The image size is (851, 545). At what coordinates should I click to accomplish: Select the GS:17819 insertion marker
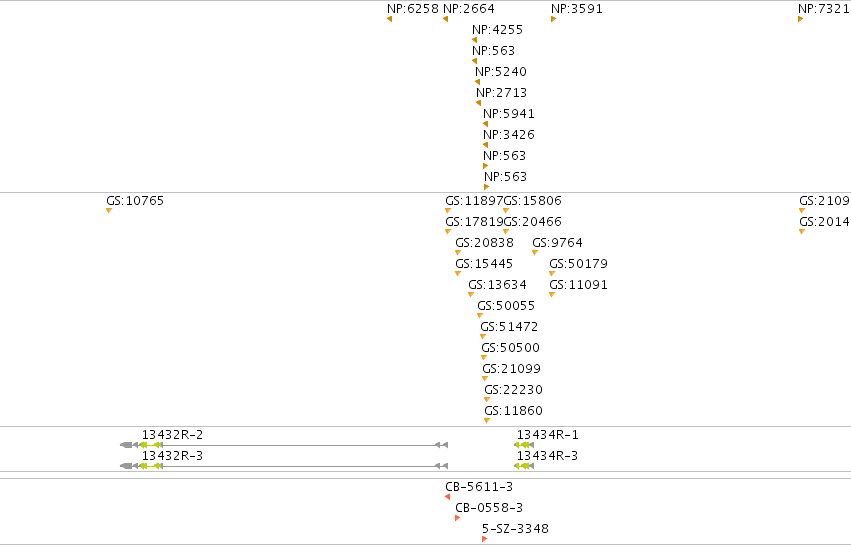pos(448,232)
